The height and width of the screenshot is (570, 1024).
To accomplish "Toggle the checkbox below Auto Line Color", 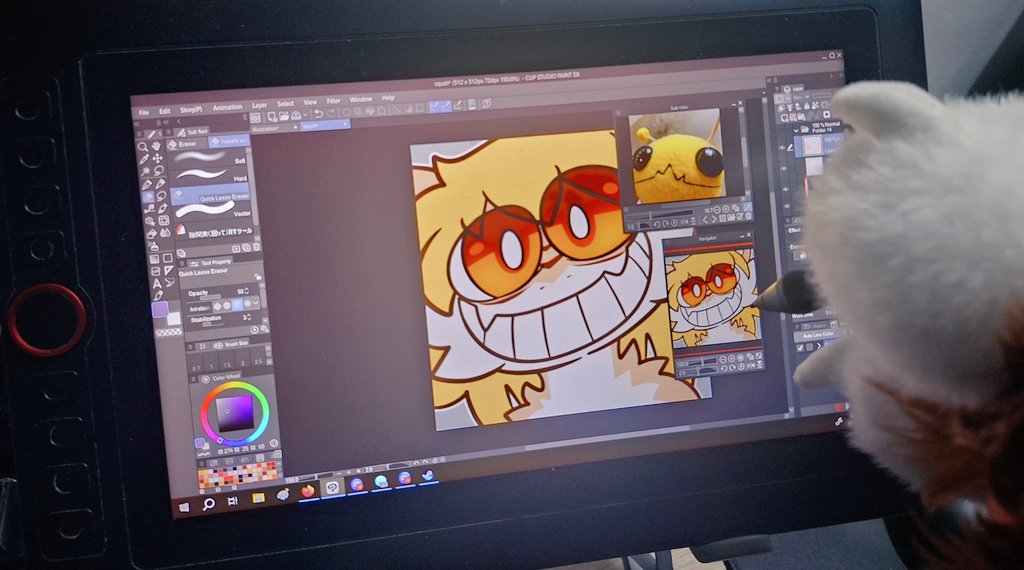I will click(x=801, y=347).
